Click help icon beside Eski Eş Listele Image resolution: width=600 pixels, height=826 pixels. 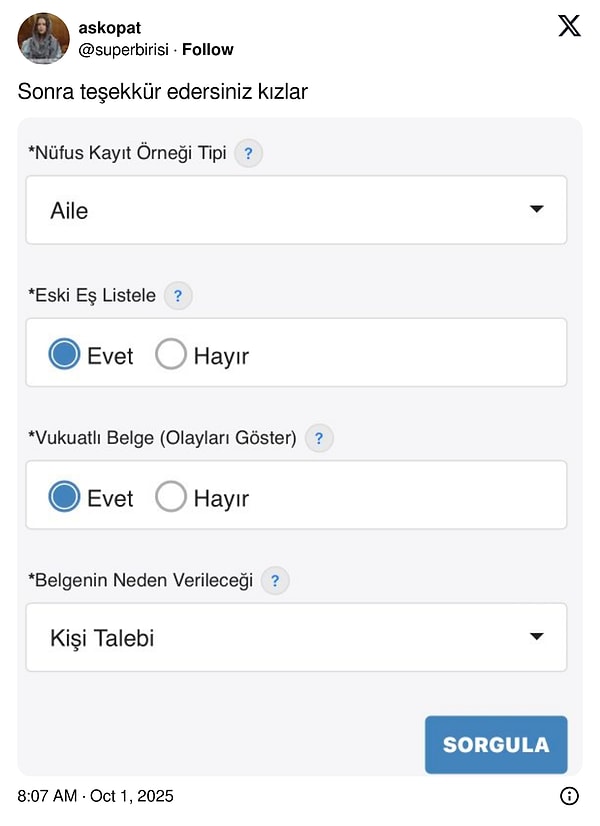tap(178, 296)
